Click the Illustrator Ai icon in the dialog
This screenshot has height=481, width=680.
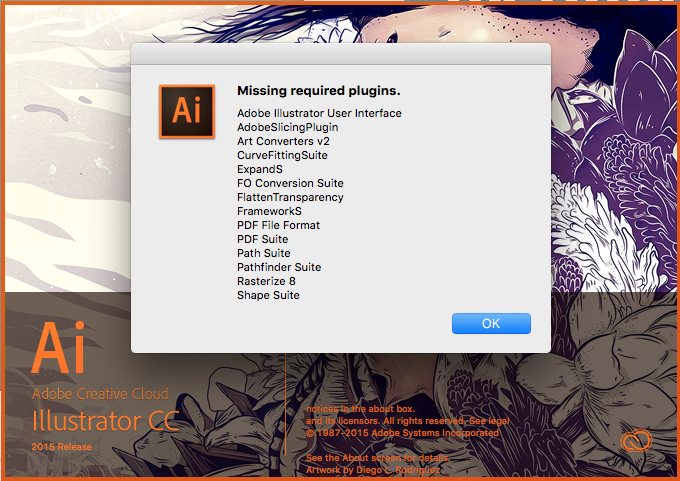187,111
